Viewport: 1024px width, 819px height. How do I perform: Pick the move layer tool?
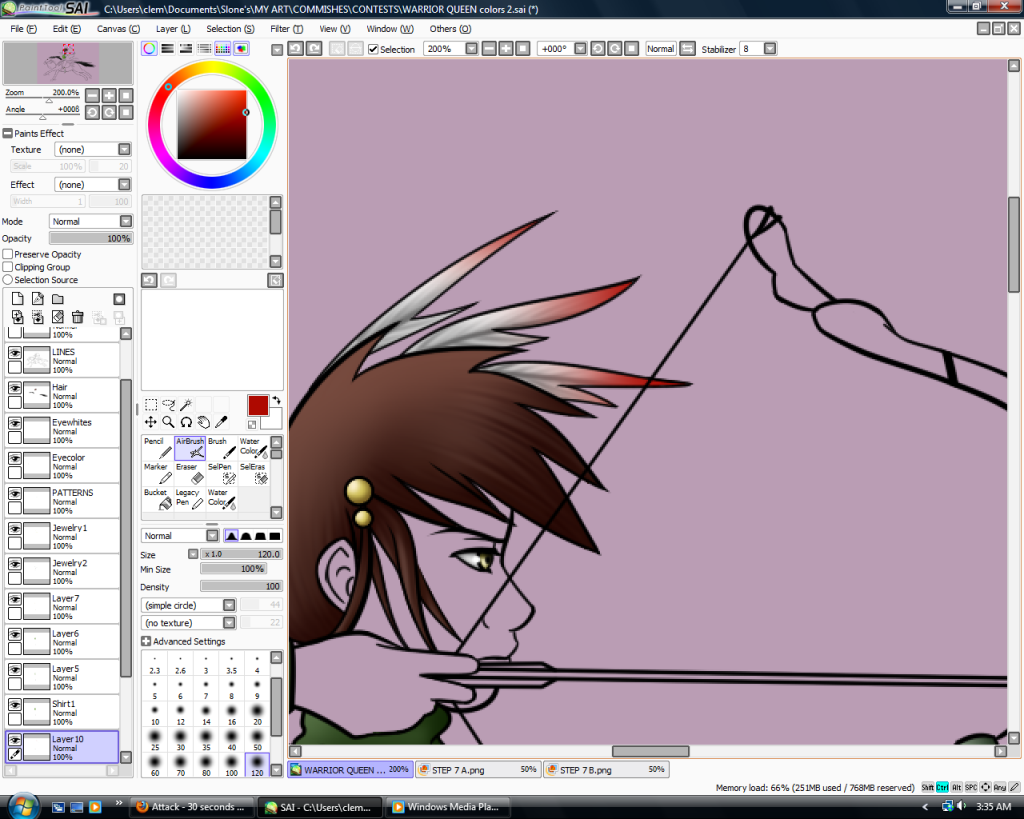coord(151,422)
